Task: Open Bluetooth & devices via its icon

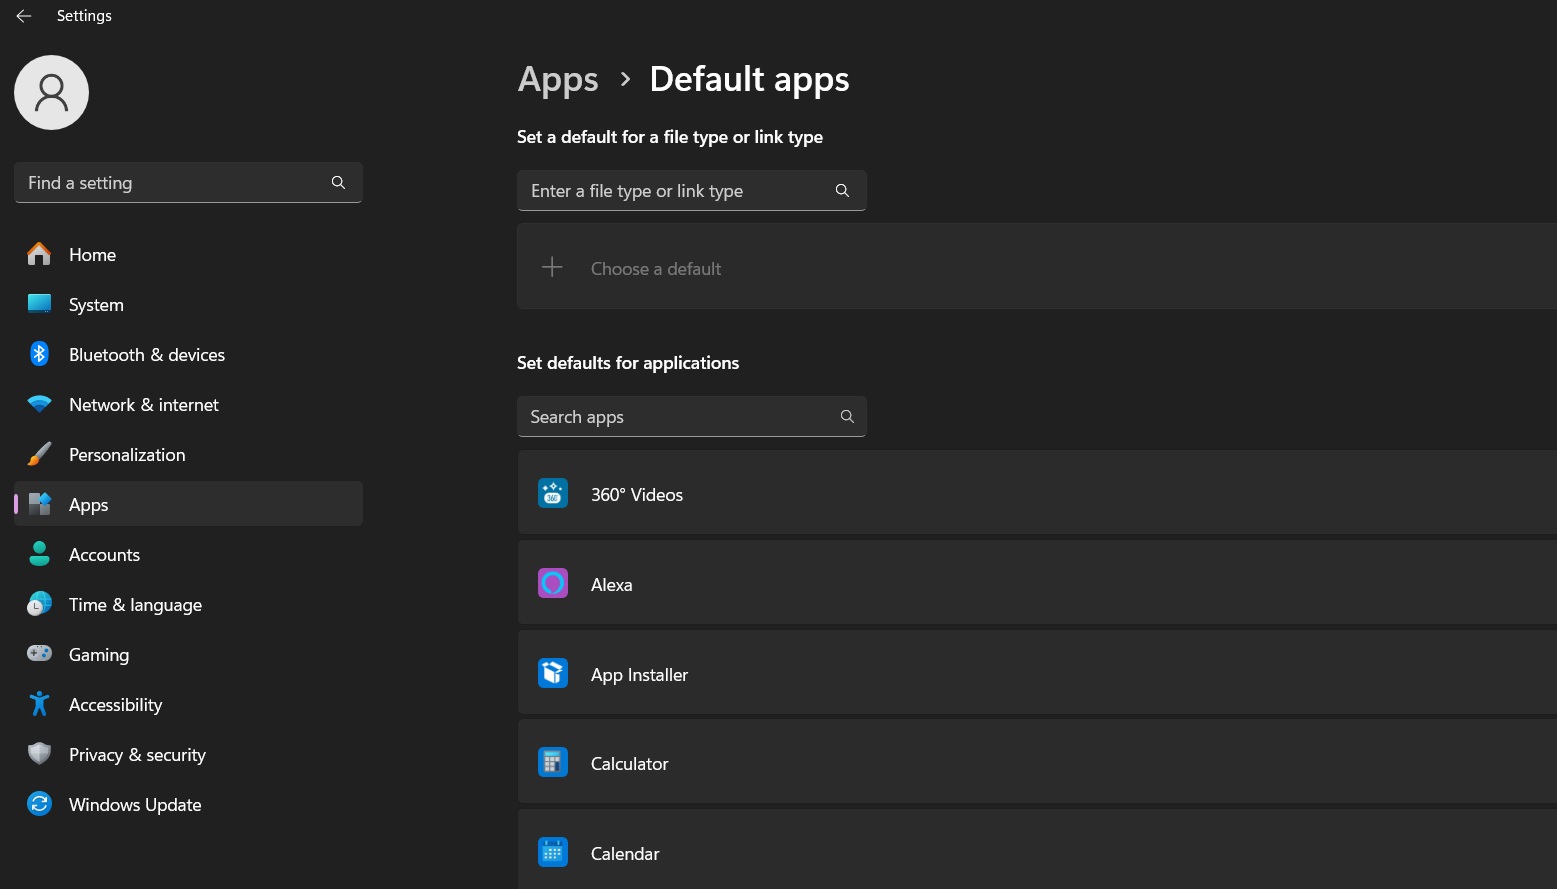Action: click(39, 354)
